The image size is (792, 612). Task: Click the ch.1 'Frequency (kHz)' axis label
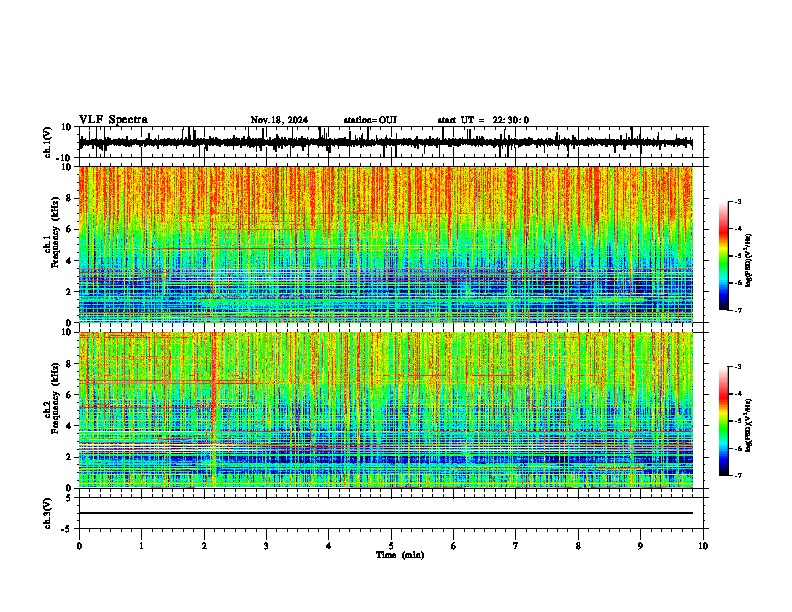point(55,234)
